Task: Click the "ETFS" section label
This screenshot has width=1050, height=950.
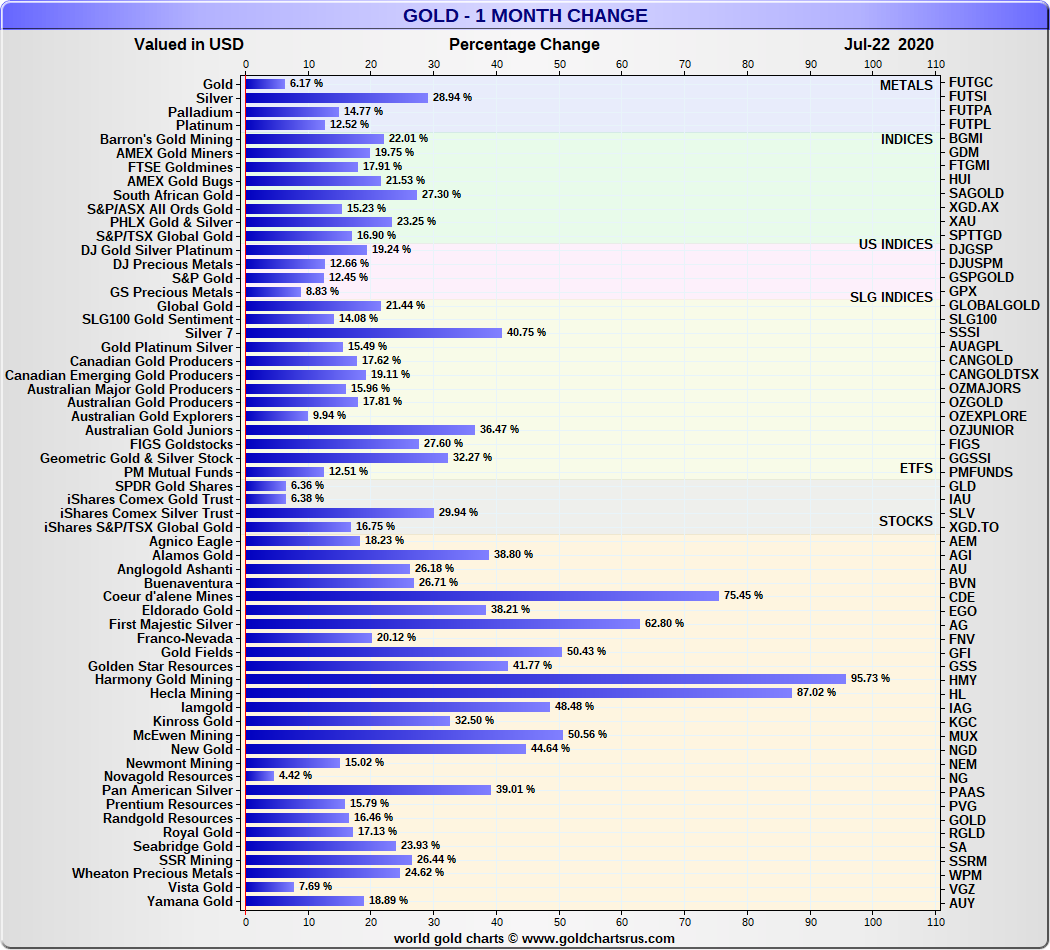Action: pos(916,468)
